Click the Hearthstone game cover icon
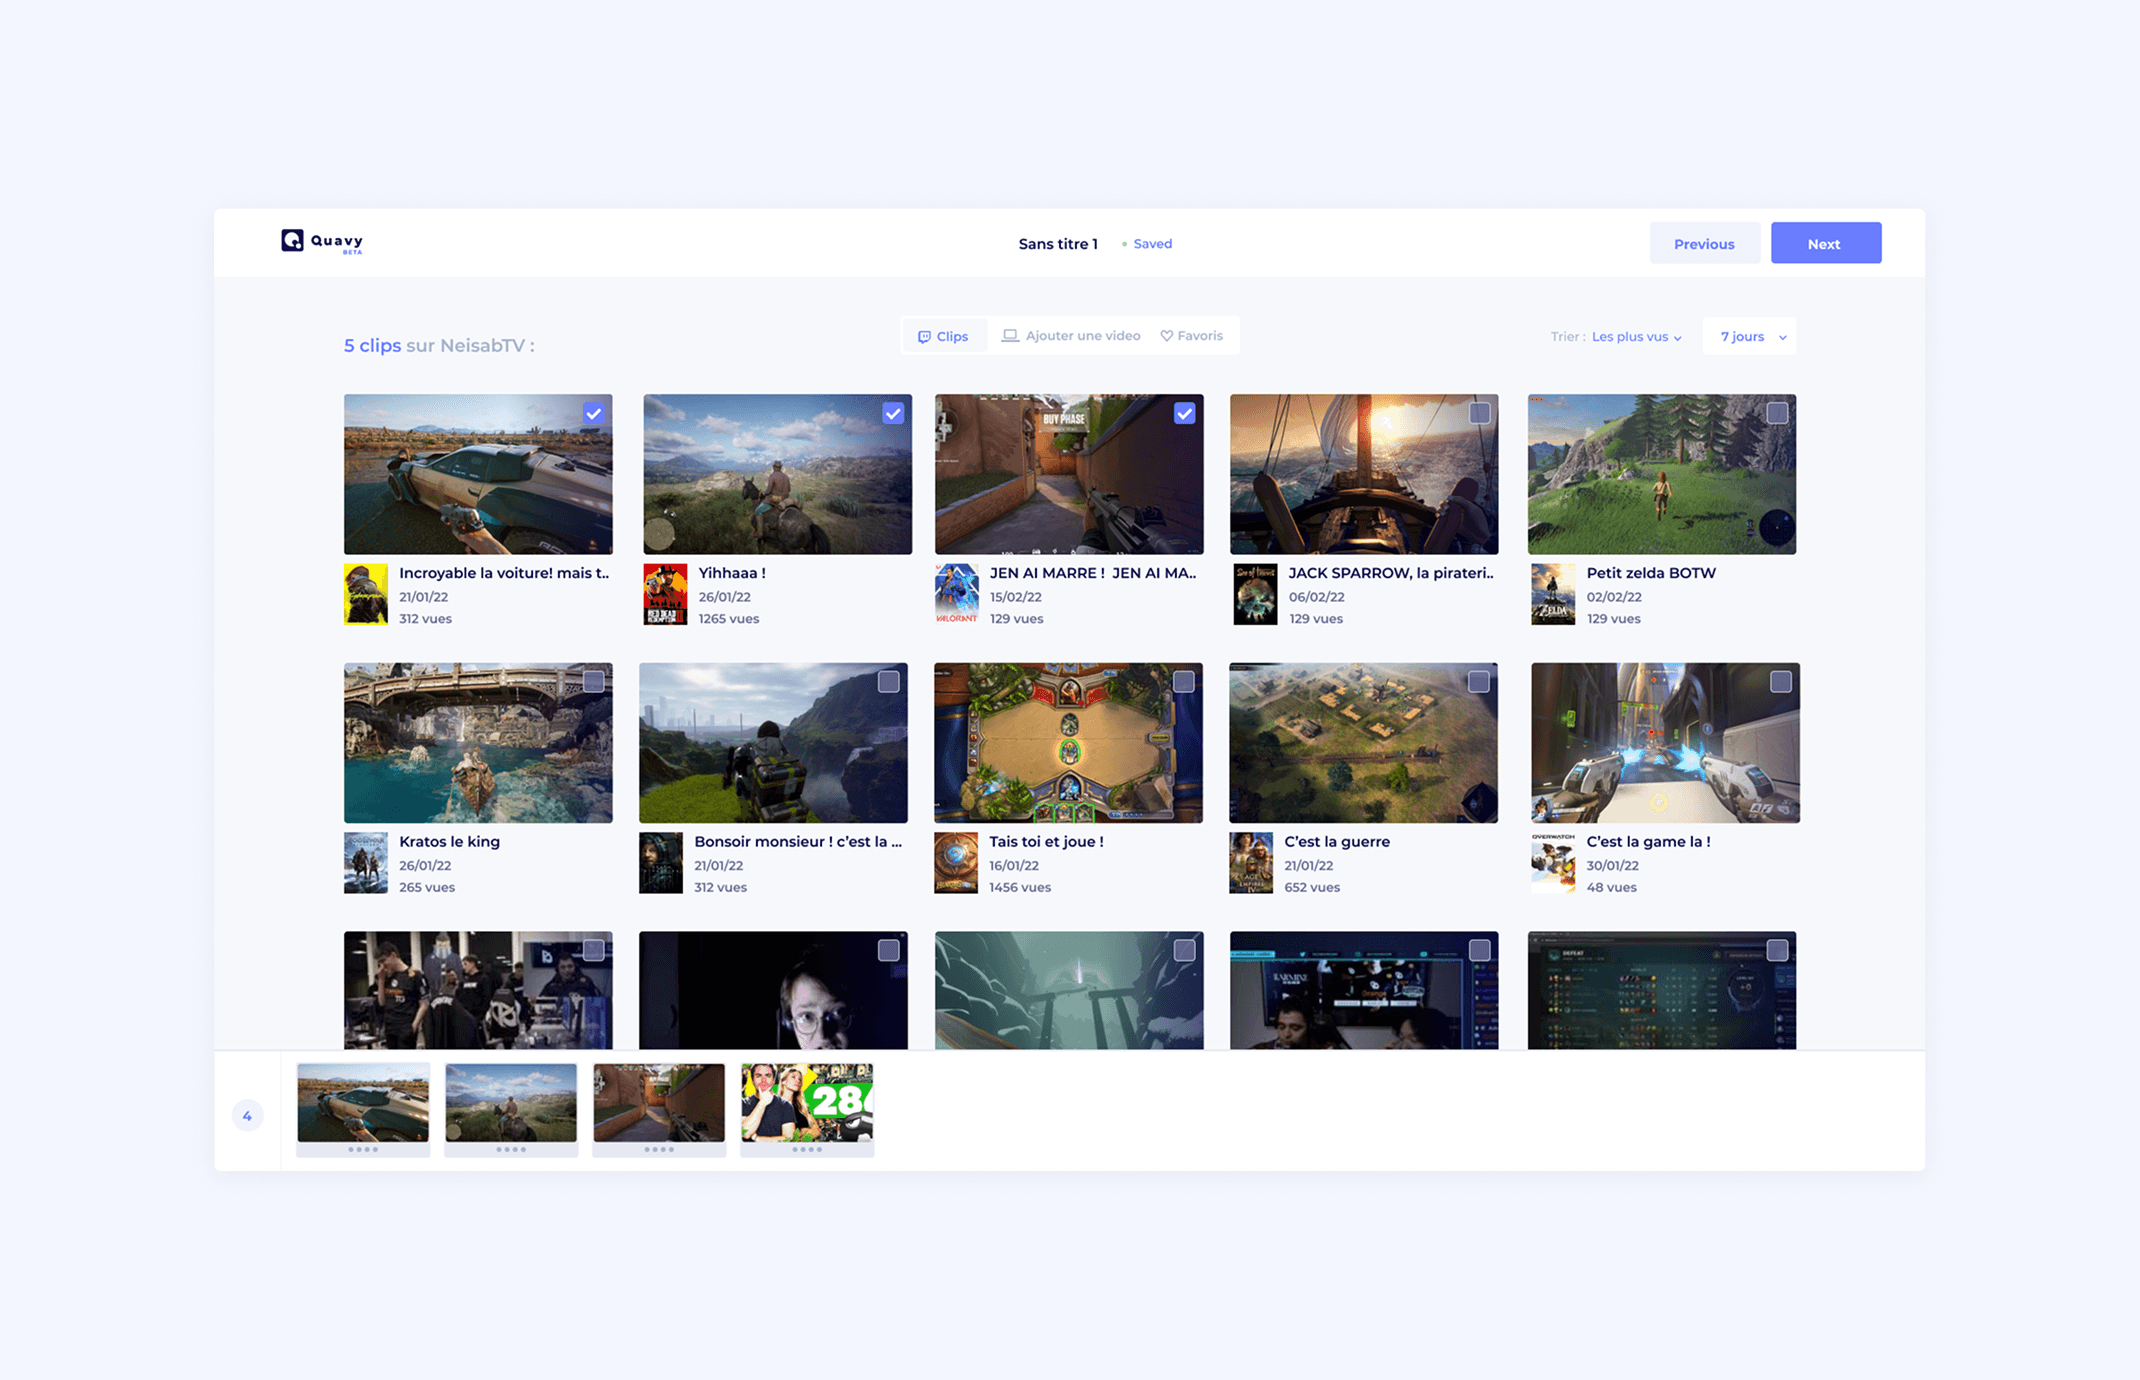Image resolution: width=2140 pixels, height=1380 pixels. pyautogui.click(x=956, y=863)
